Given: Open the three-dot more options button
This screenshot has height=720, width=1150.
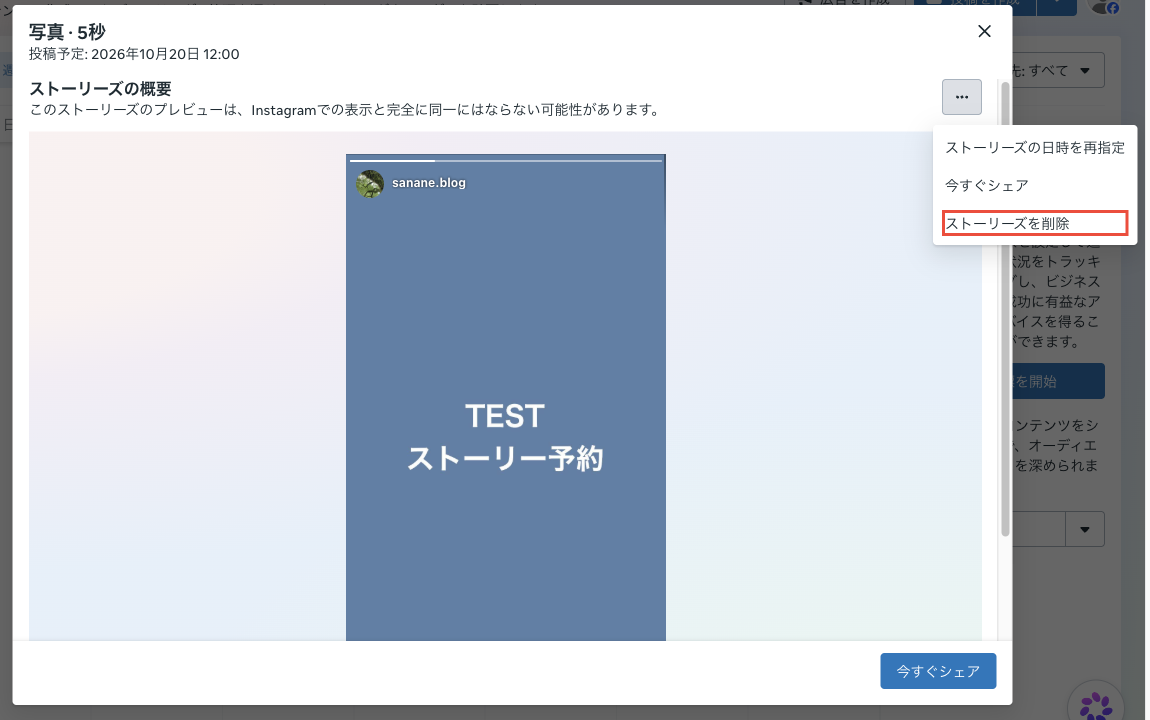Looking at the screenshot, I should [962, 97].
